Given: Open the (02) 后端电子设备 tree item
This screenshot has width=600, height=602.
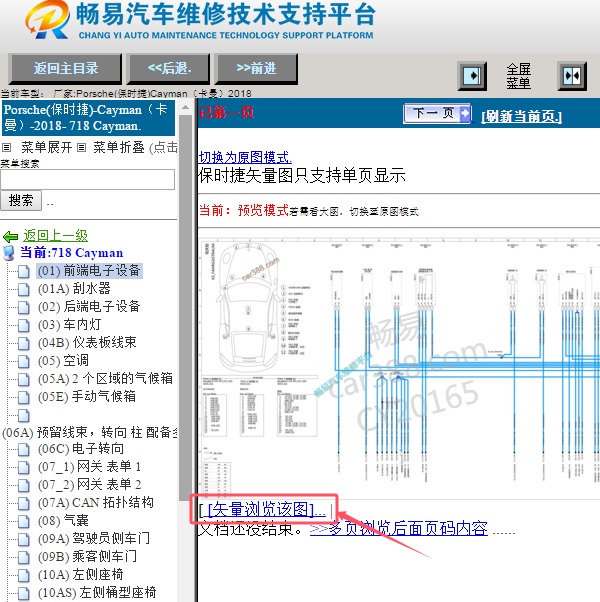Looking at the screenshot, I should click(x=89, y=306).
